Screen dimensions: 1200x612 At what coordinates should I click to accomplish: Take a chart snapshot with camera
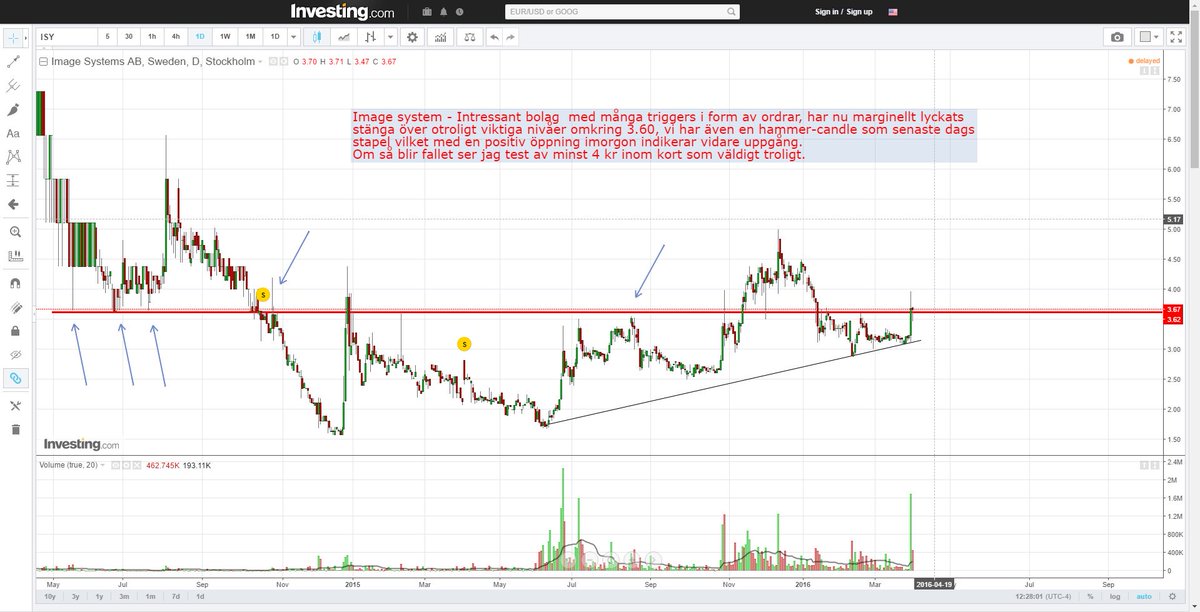click(x=1117, y=37)
